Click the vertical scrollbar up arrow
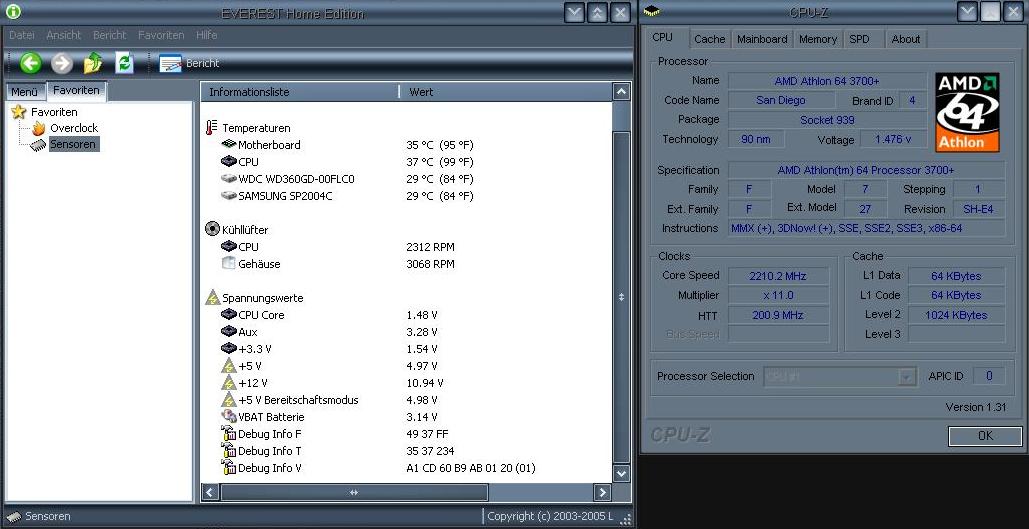Viewport: 1029px width, 529px height. 621,92
